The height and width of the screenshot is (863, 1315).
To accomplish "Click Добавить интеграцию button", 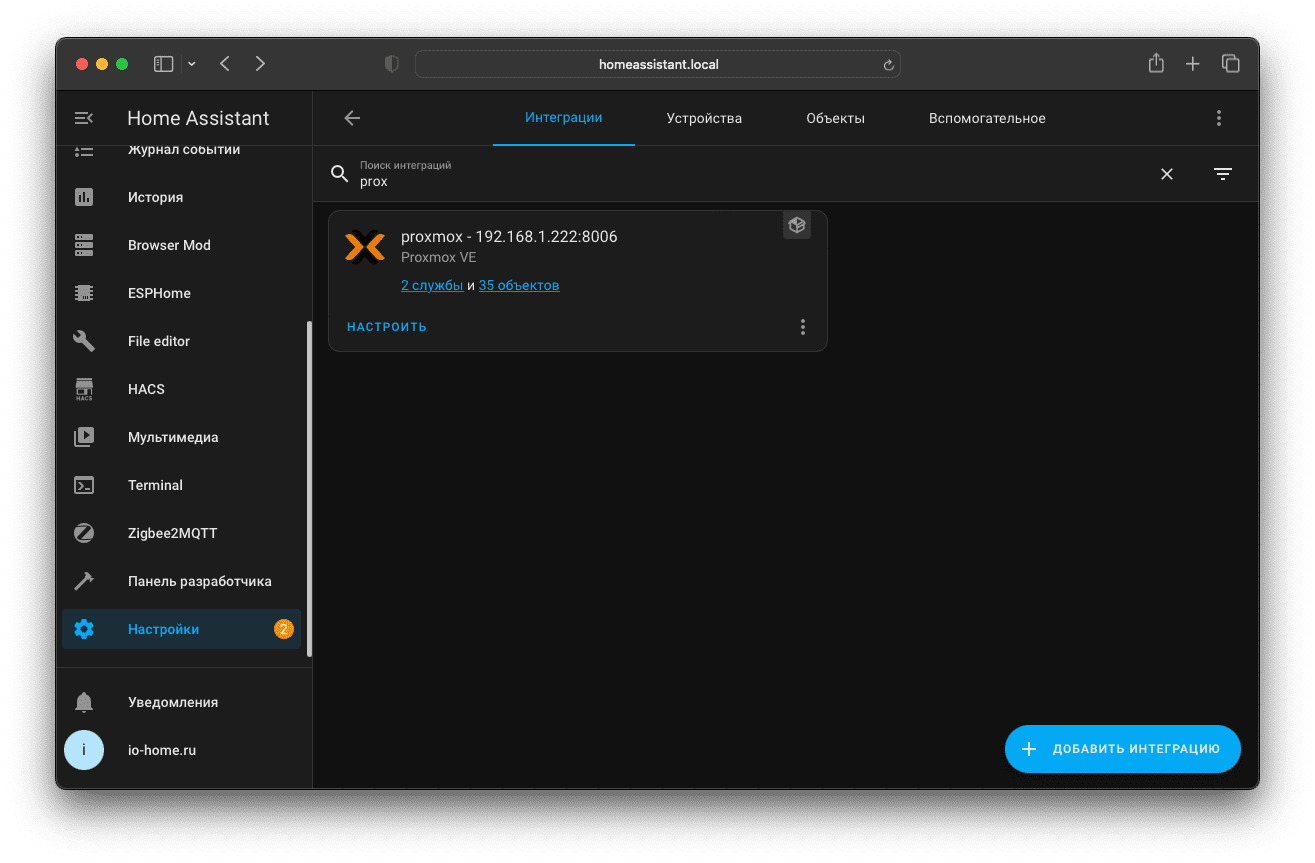I will pos(1122,749).
